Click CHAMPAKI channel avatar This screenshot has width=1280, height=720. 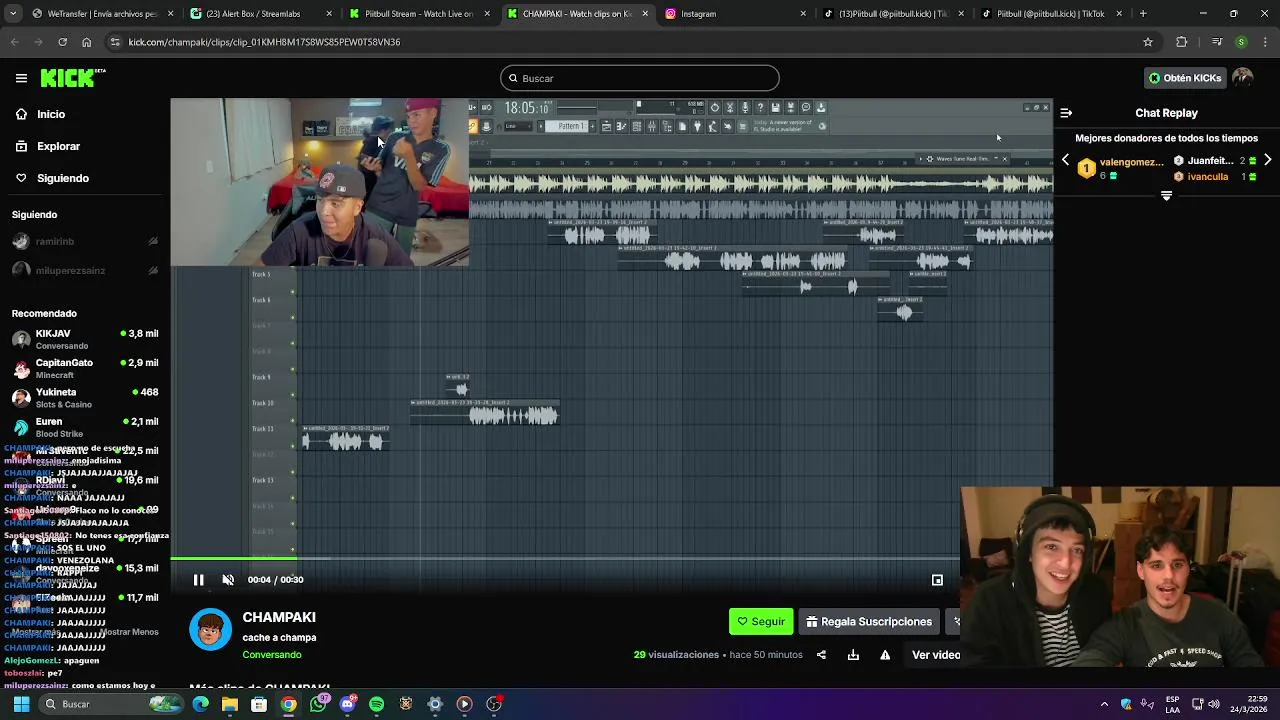210,629
